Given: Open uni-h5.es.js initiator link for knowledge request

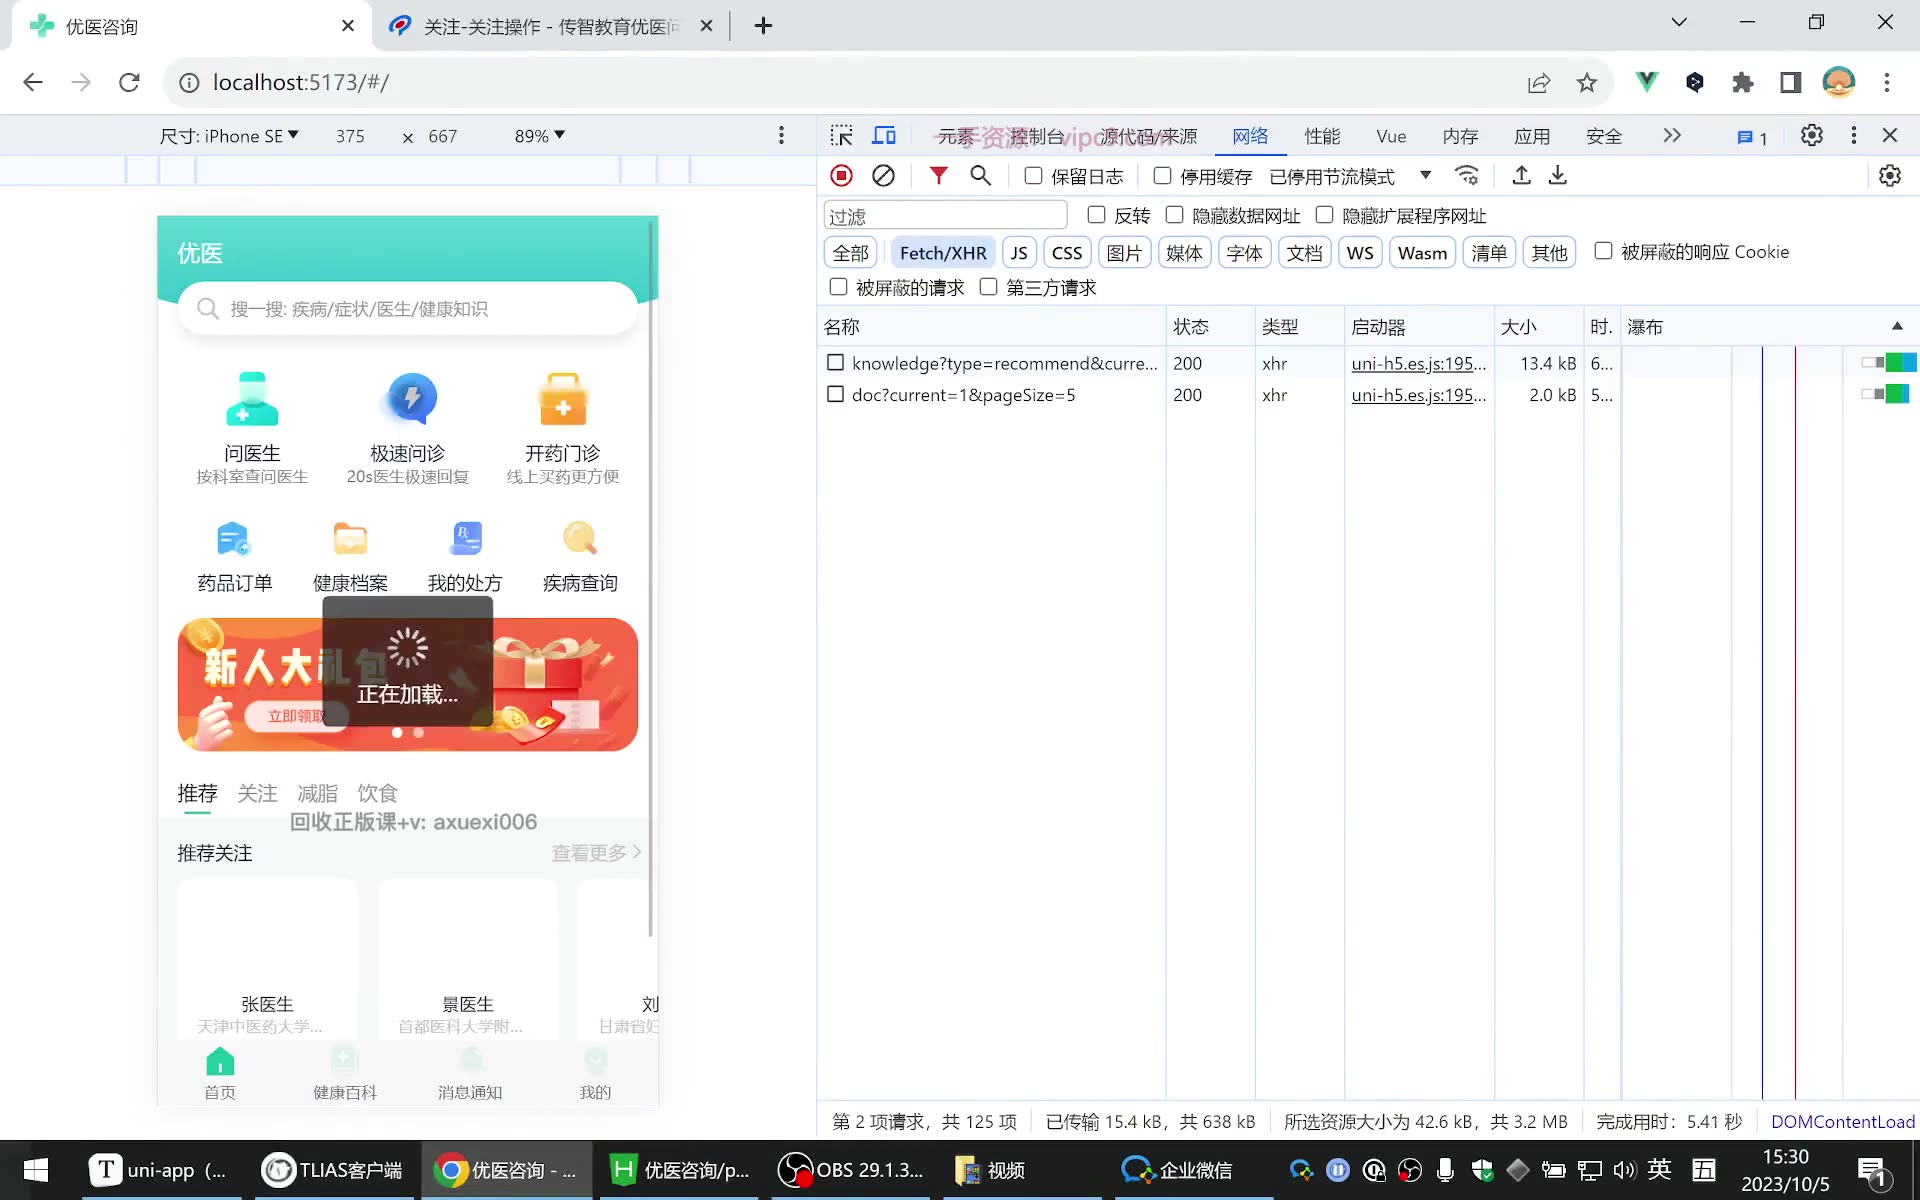Looking at the screenshot, I should pos(1418,364).
